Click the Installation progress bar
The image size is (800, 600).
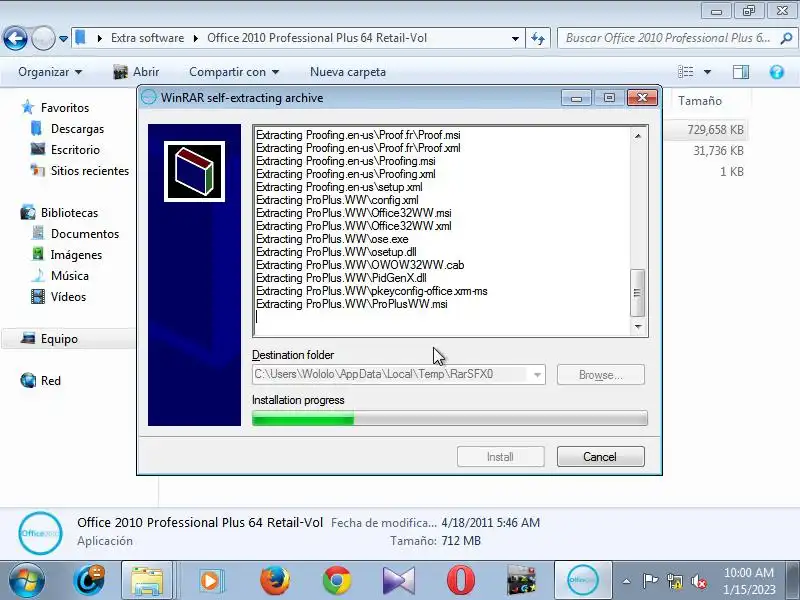(x=449, y=419)
